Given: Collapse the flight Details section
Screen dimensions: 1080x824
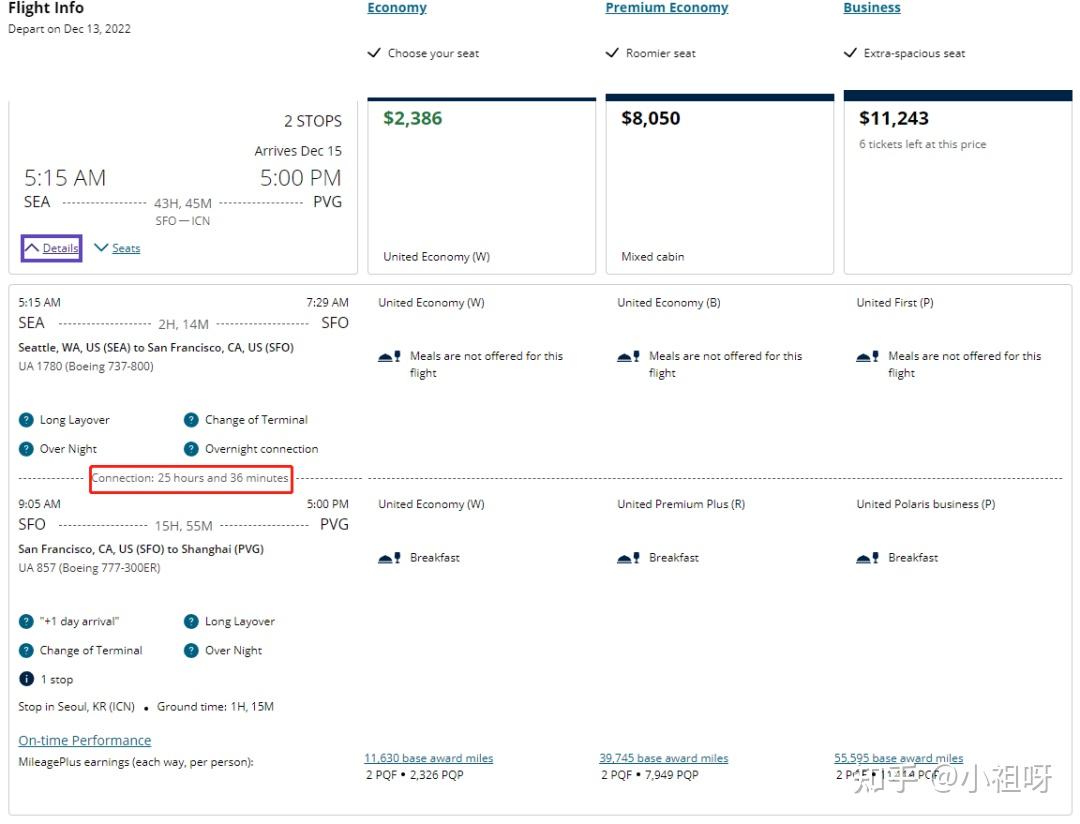Looking at the screenshot, I should click(51, 248).
